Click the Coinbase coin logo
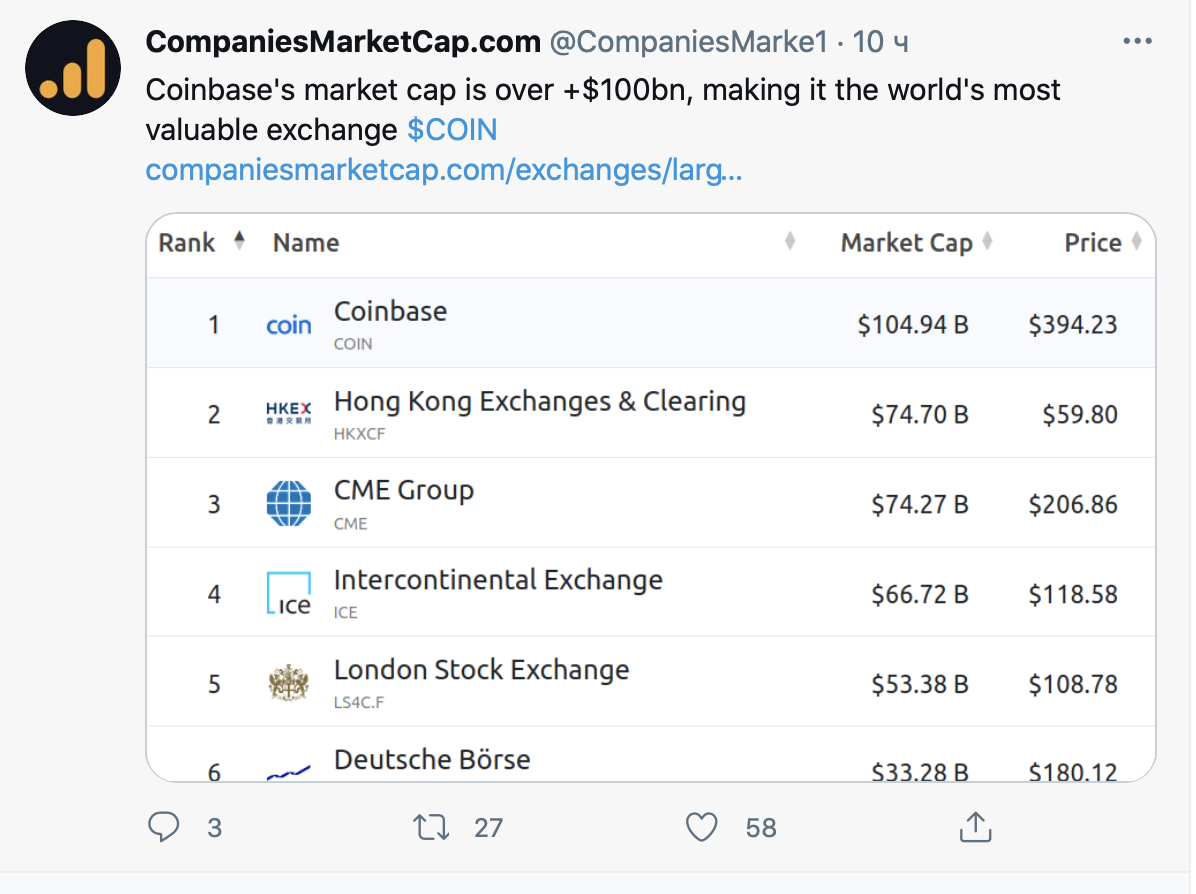 pos(289,325)
